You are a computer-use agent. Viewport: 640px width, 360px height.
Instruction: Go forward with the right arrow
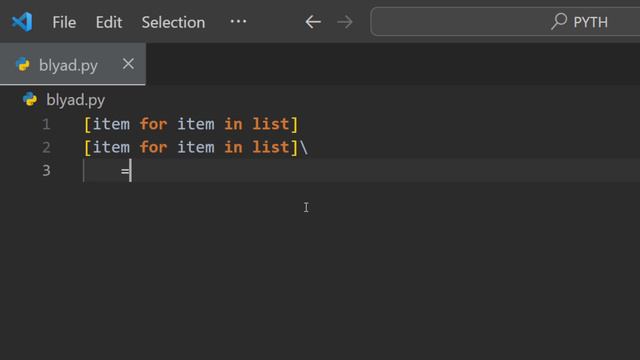345,22
